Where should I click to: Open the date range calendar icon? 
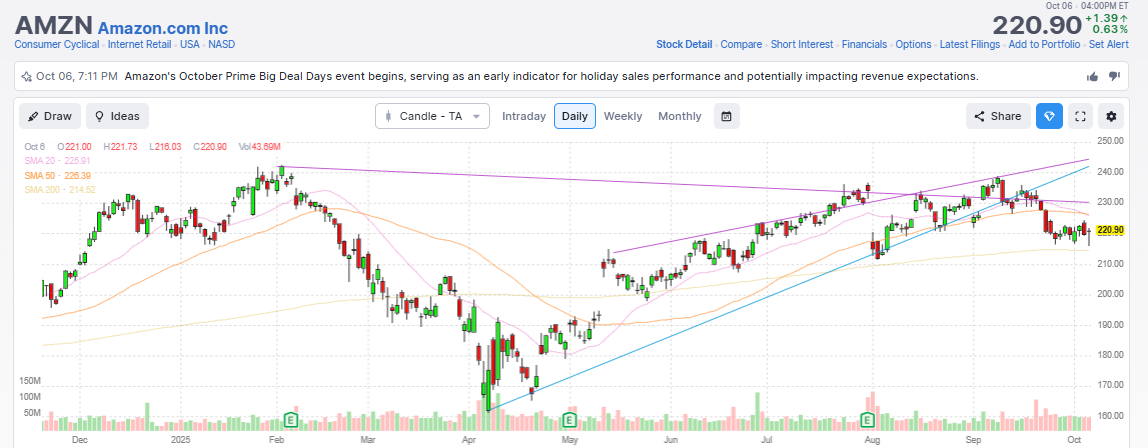point(726,116)
